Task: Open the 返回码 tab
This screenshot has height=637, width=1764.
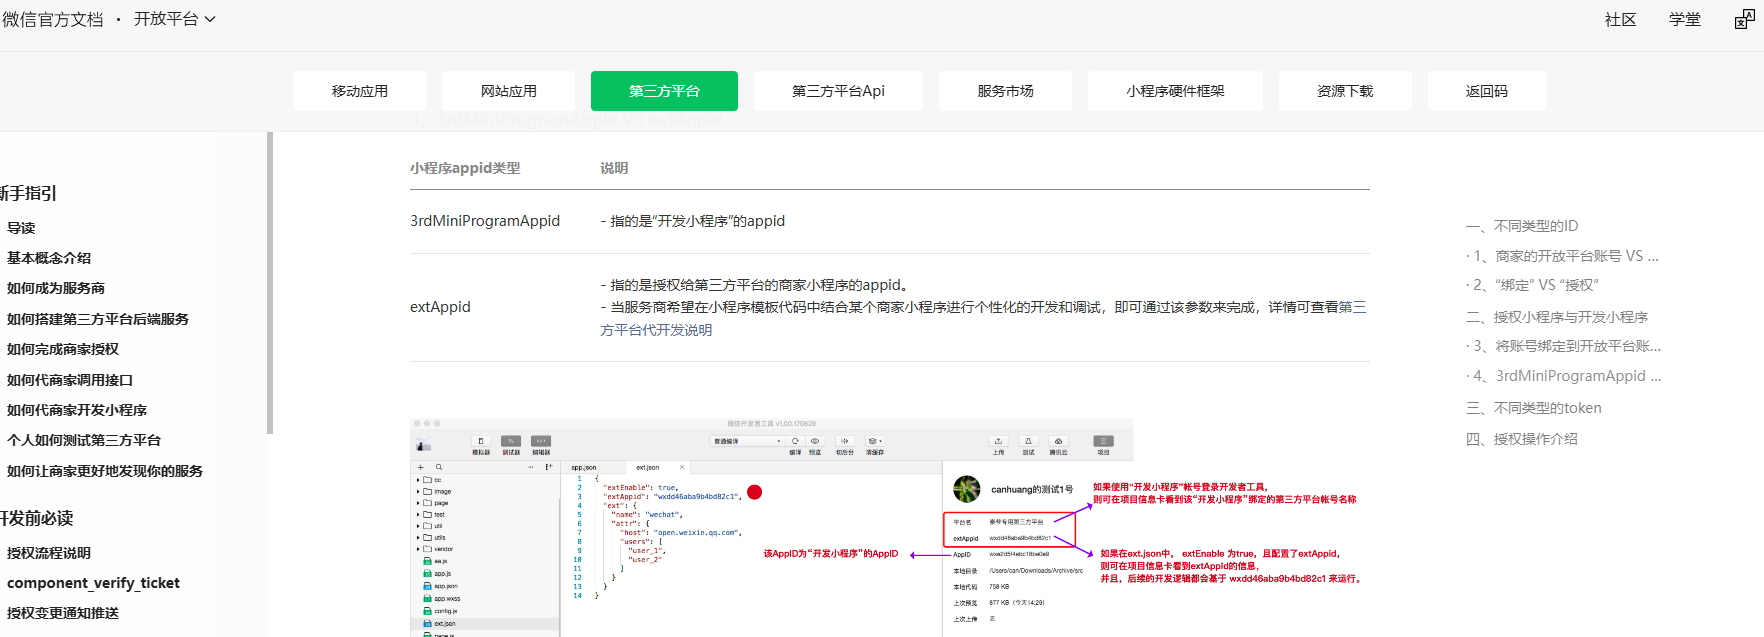Action: pyautogui.click(x=1486, y=91)
